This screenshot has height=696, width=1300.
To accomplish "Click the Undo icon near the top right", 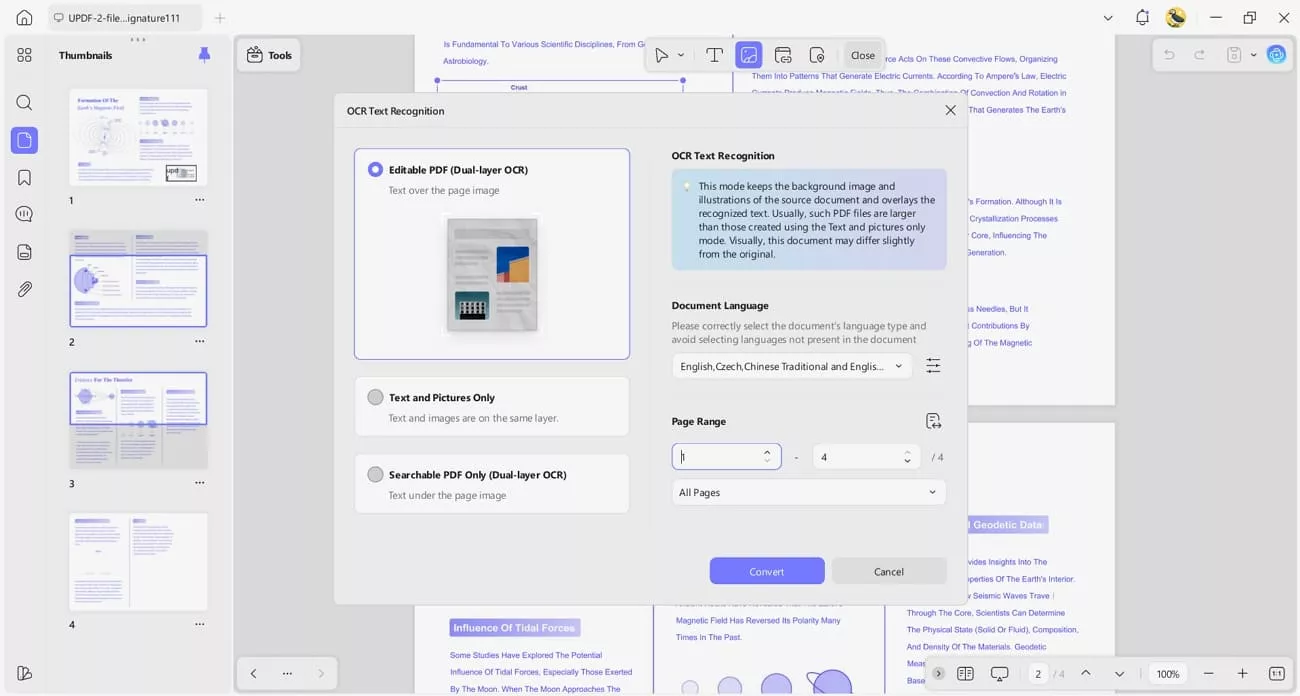I will point(1168,54).
